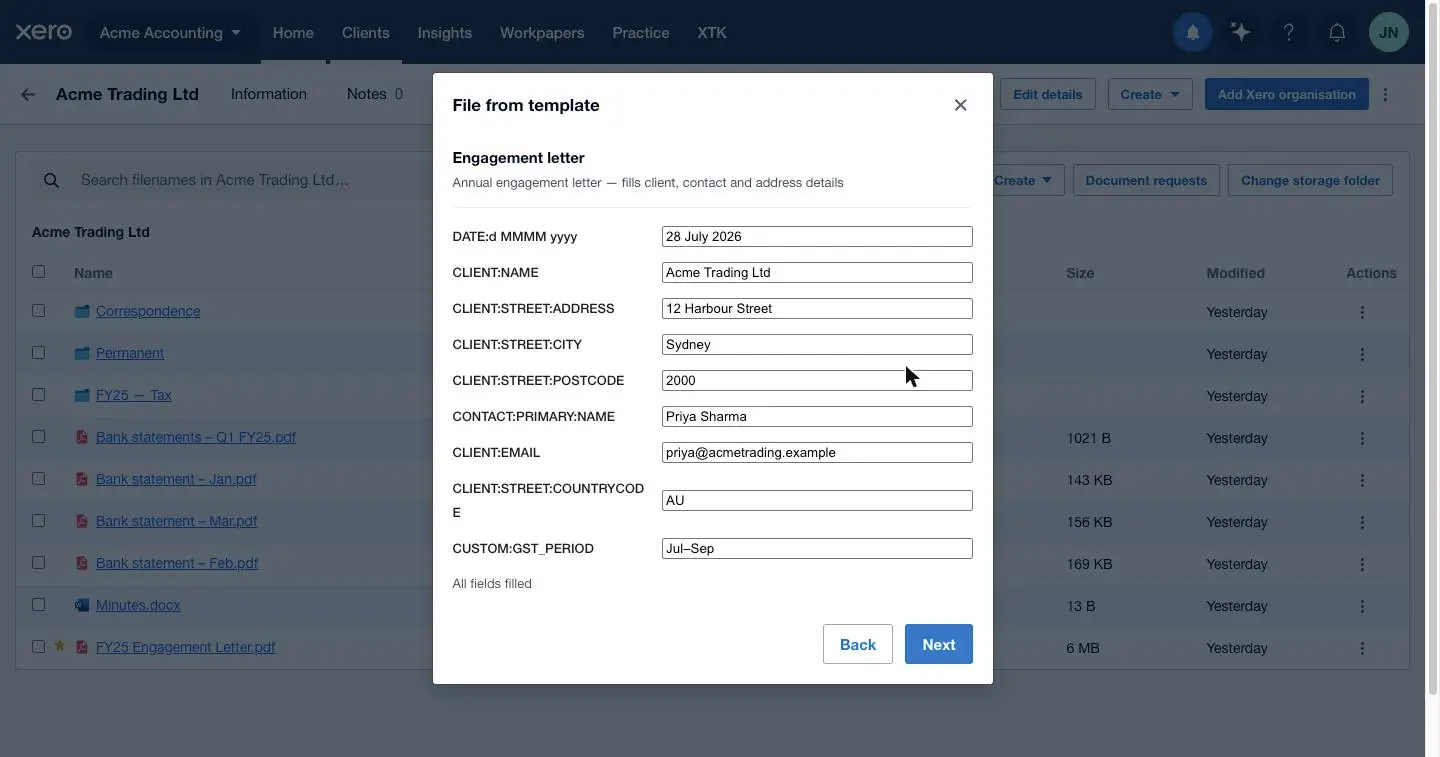This screenshot has height=757, width=1440.
Task: Open actions menu for Bank statements – Q1 FY25.pdf
Action: pos(1362,438)
